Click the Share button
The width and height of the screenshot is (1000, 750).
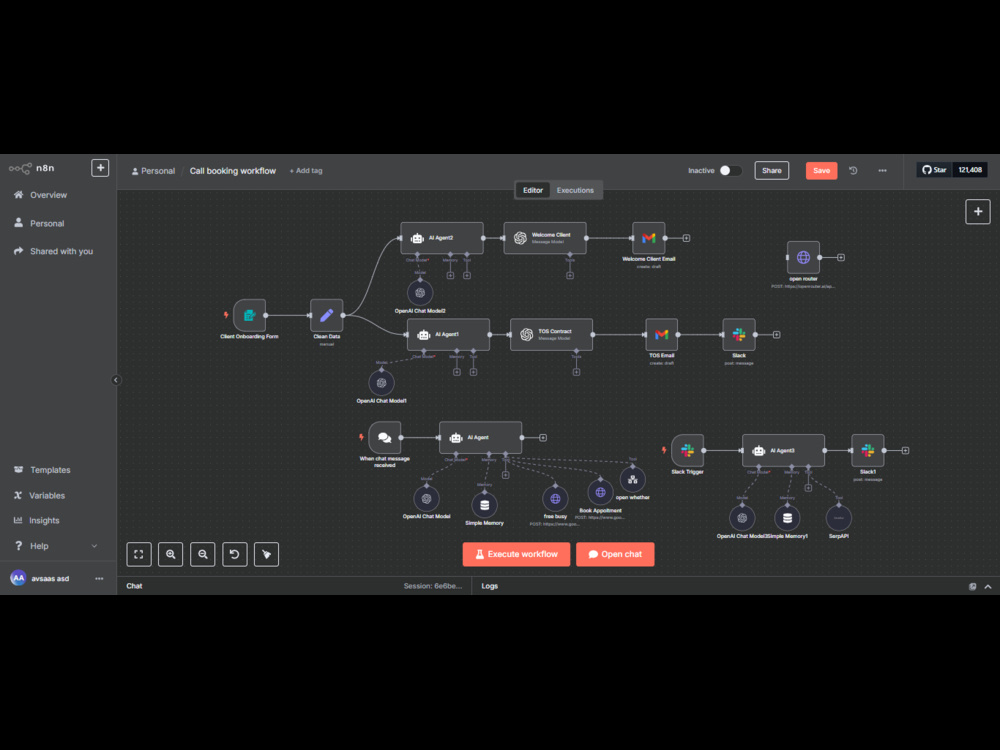(x=772, y=170)
